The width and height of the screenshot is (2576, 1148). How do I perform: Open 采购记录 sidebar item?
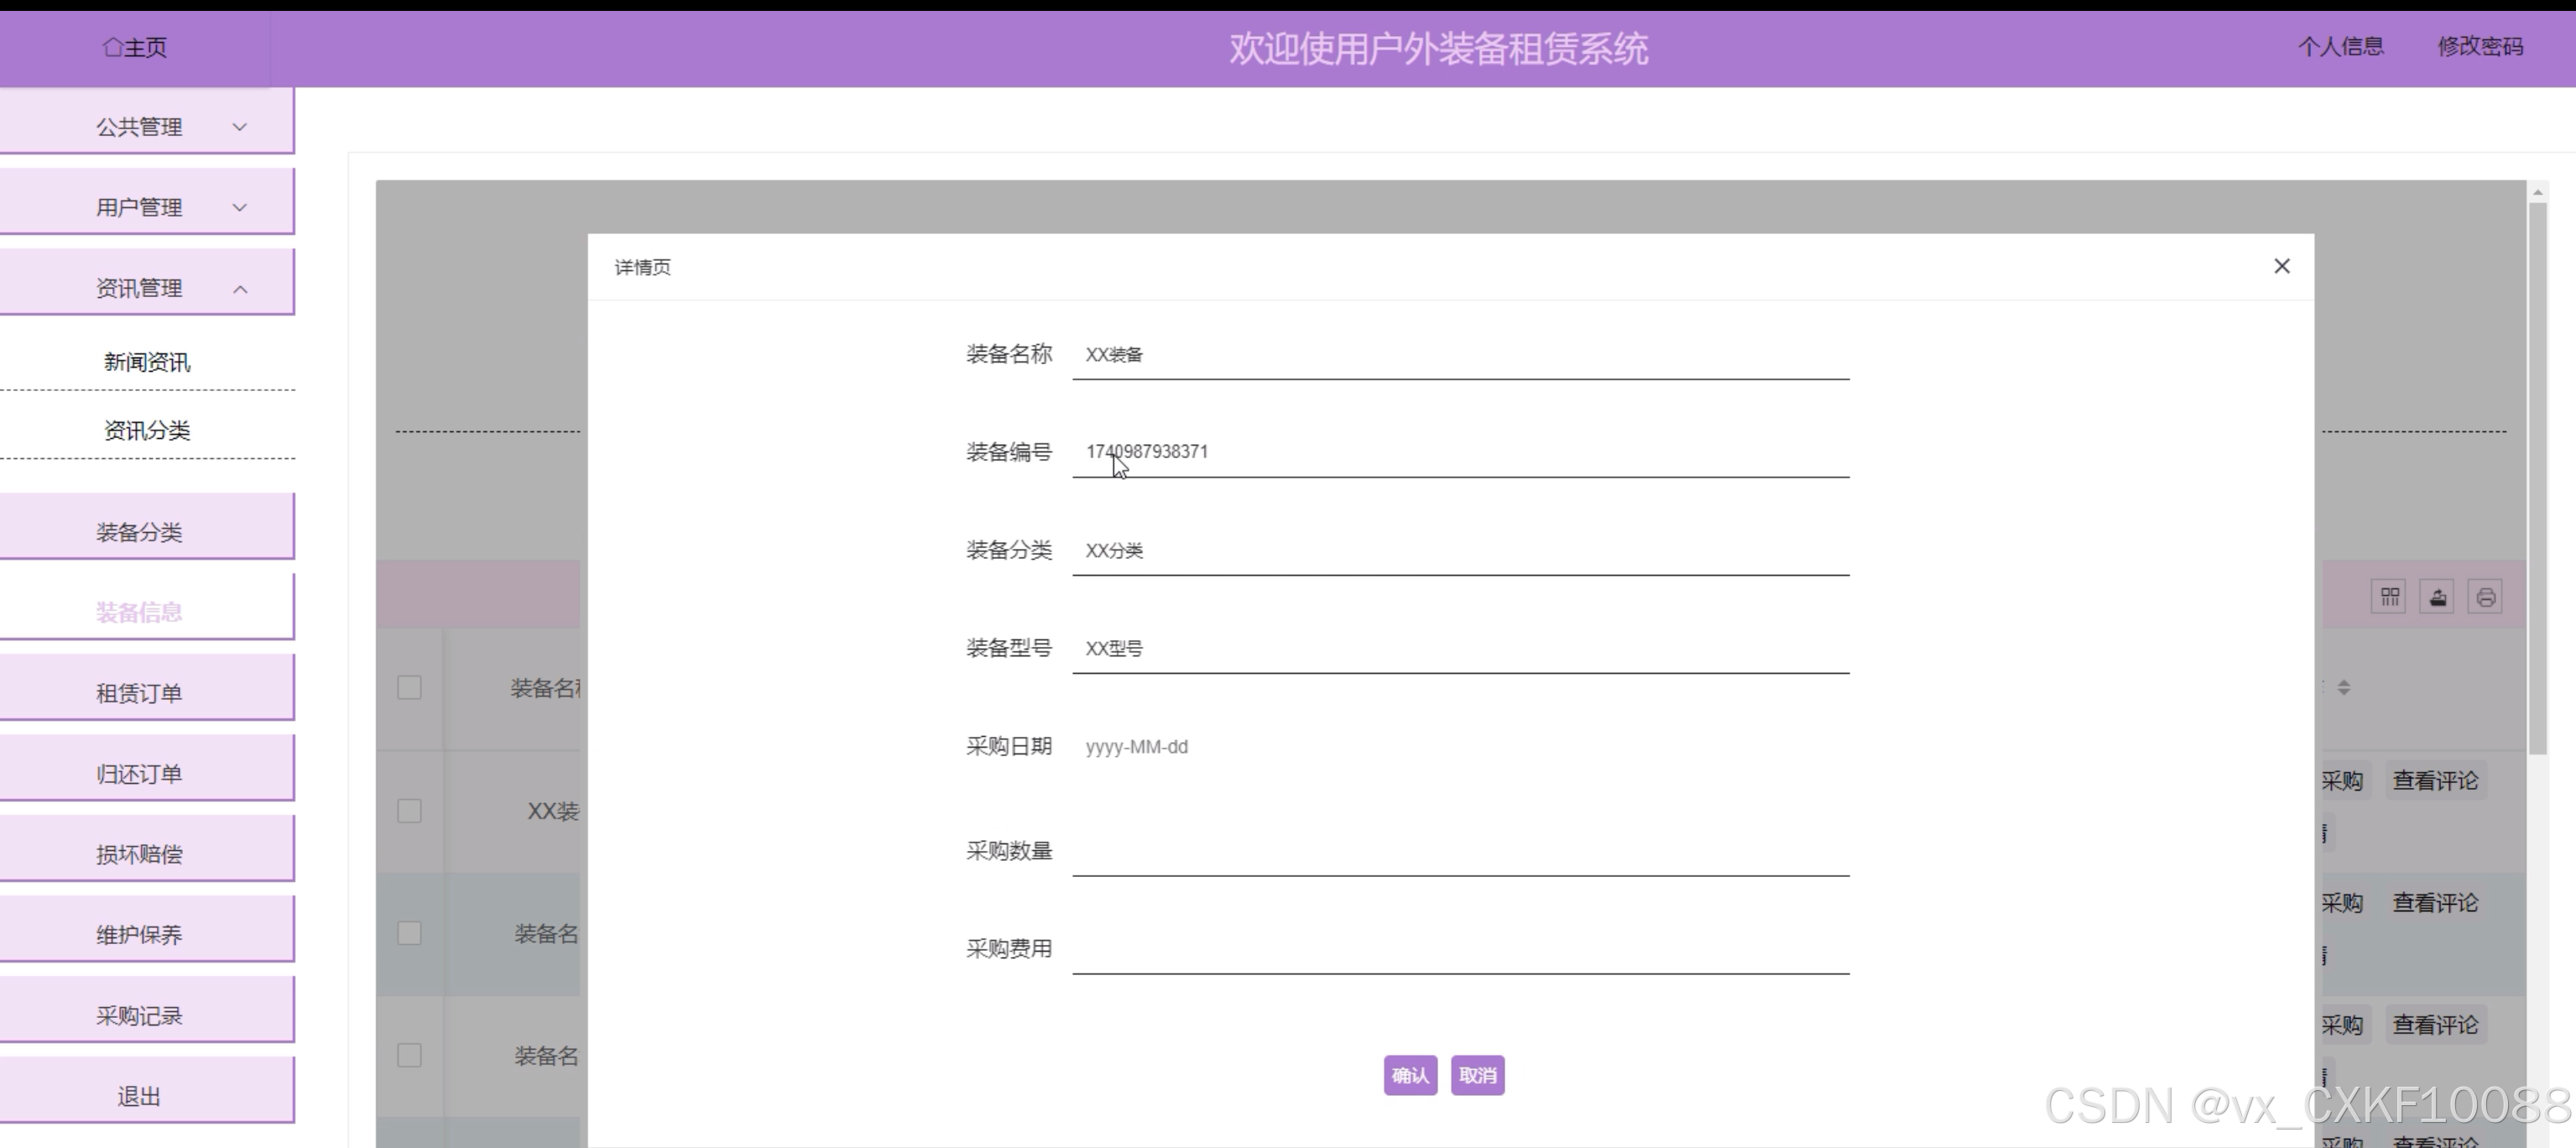pyautogui.click(x=147, y=1011)
